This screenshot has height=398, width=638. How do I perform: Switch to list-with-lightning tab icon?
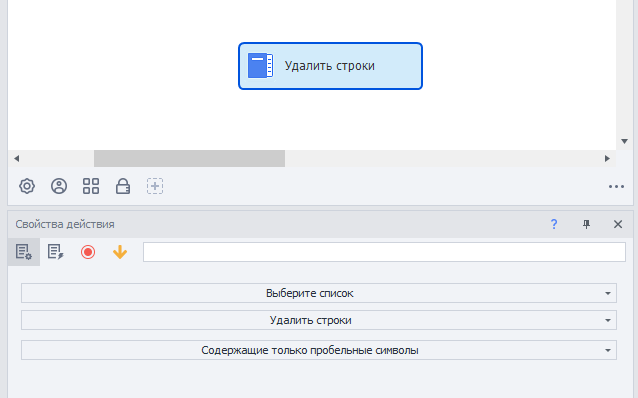(x=55, y=252)
